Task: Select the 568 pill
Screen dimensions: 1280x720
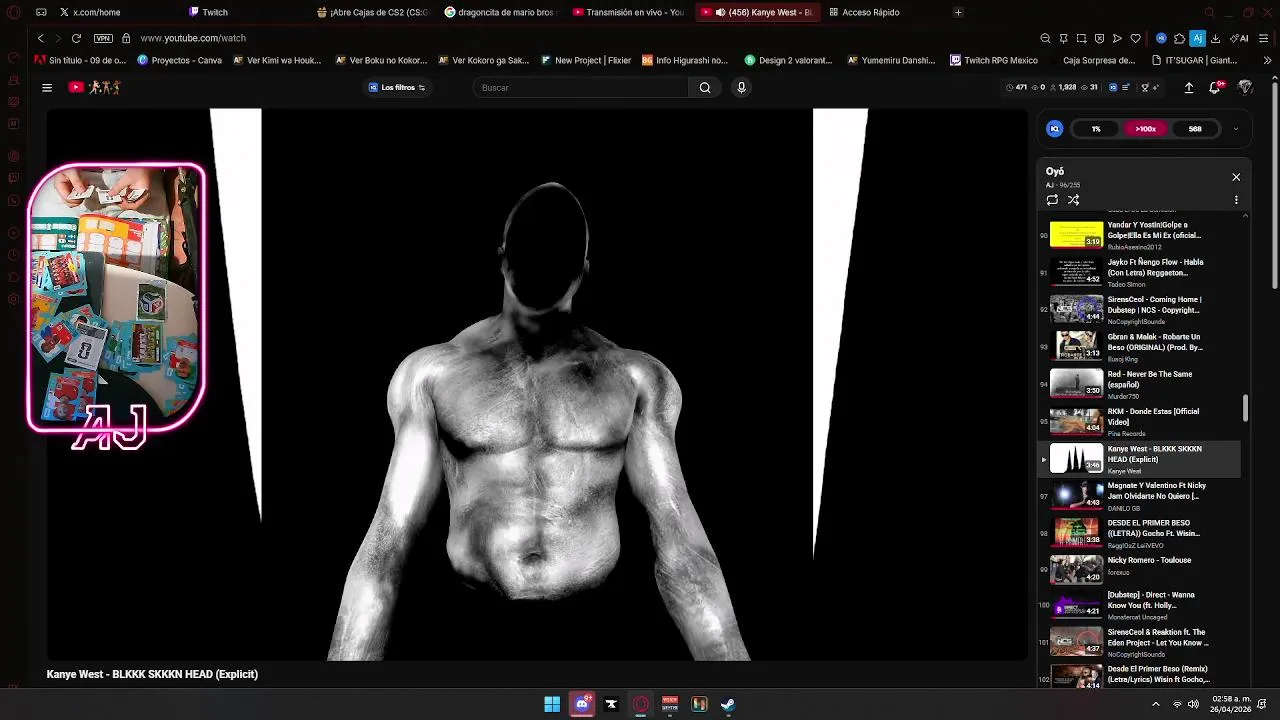Action: point(1195,129)
